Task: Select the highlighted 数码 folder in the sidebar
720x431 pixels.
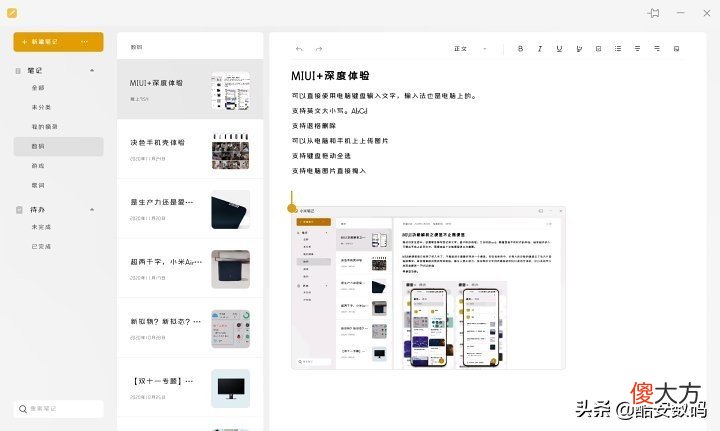Action: (x=58, y=146)
